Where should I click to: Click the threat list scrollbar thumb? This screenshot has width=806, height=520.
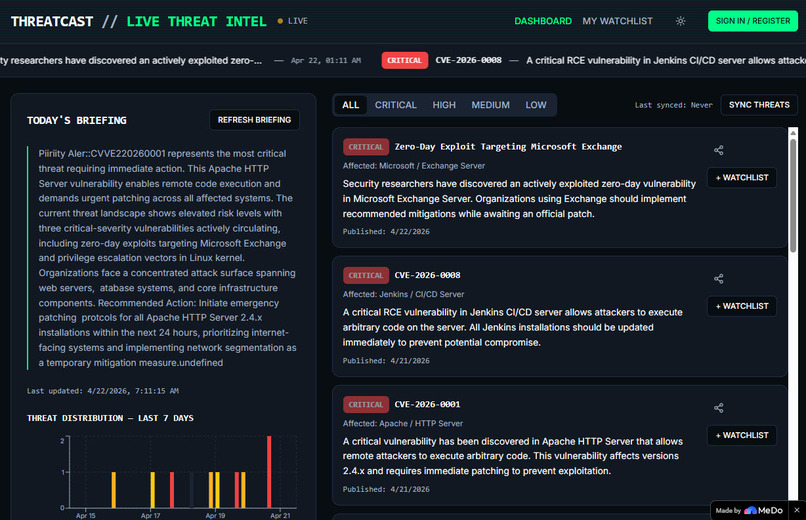click(793, 195)
